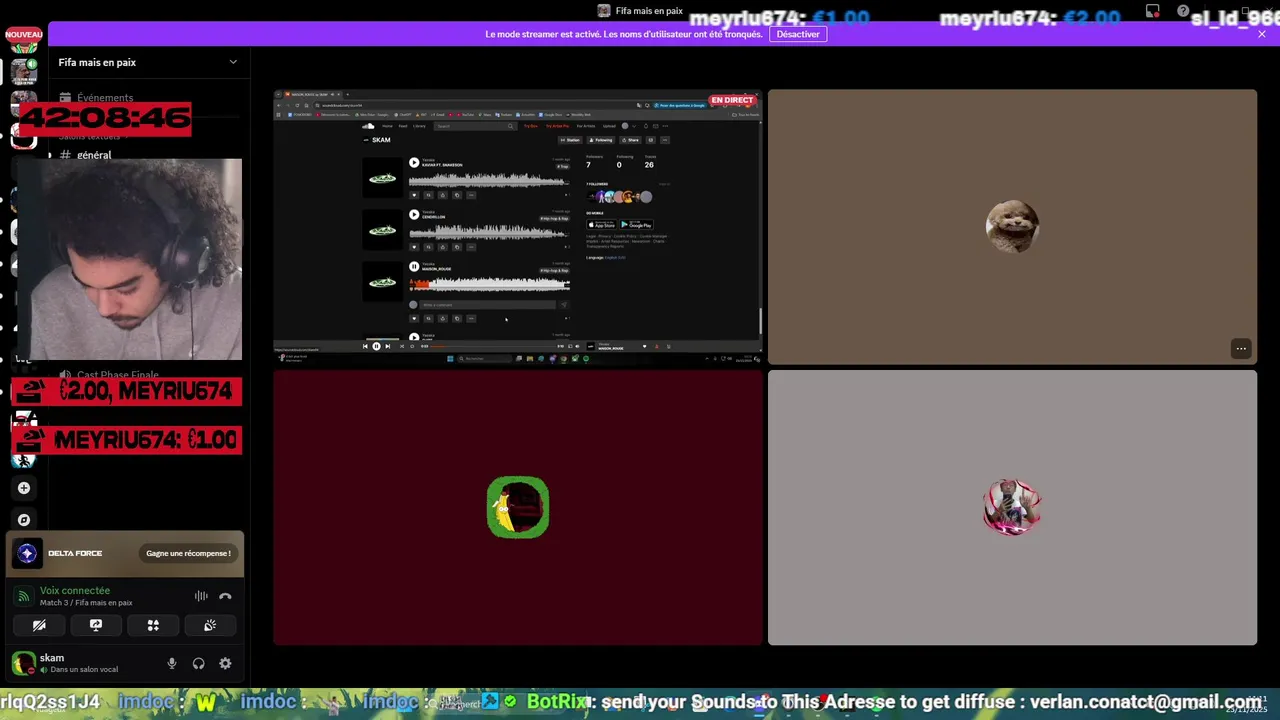Open the Événements entry
The image size is (1280, 720).
105,98
